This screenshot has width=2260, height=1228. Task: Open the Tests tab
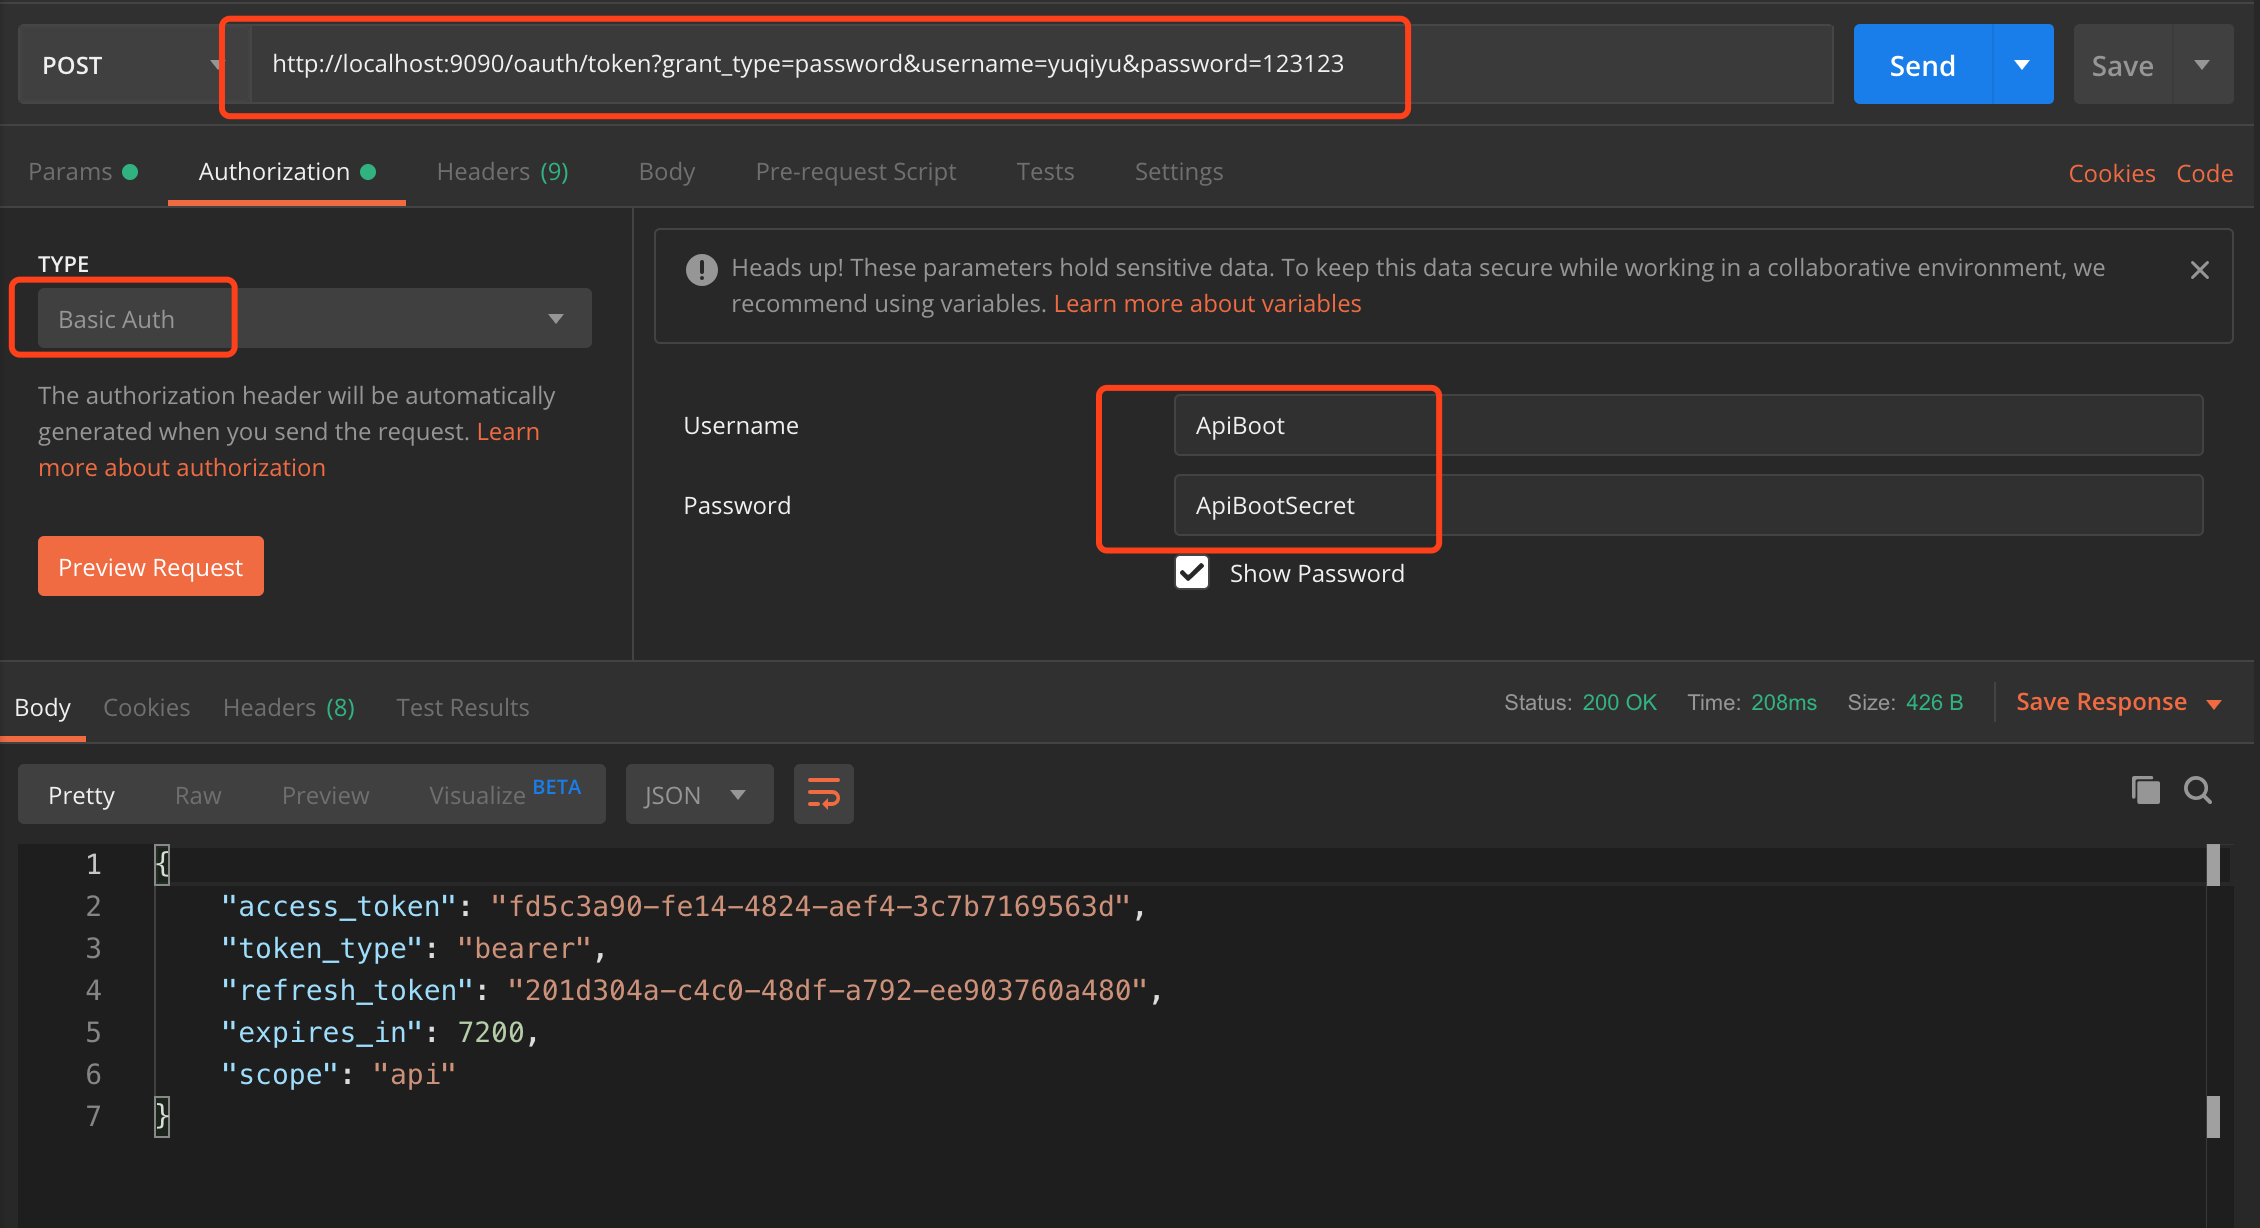pos(1045,172)
